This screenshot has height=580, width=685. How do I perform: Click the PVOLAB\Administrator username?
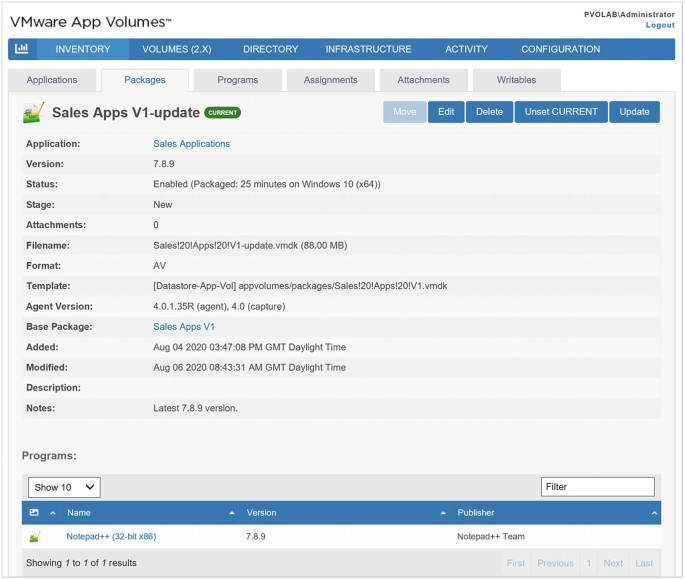coord(629,14)
